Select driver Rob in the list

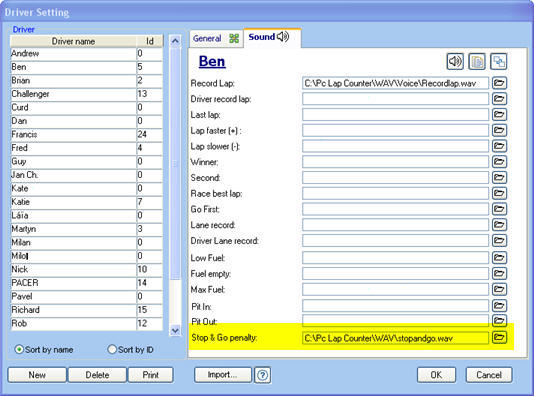(73, 323)
